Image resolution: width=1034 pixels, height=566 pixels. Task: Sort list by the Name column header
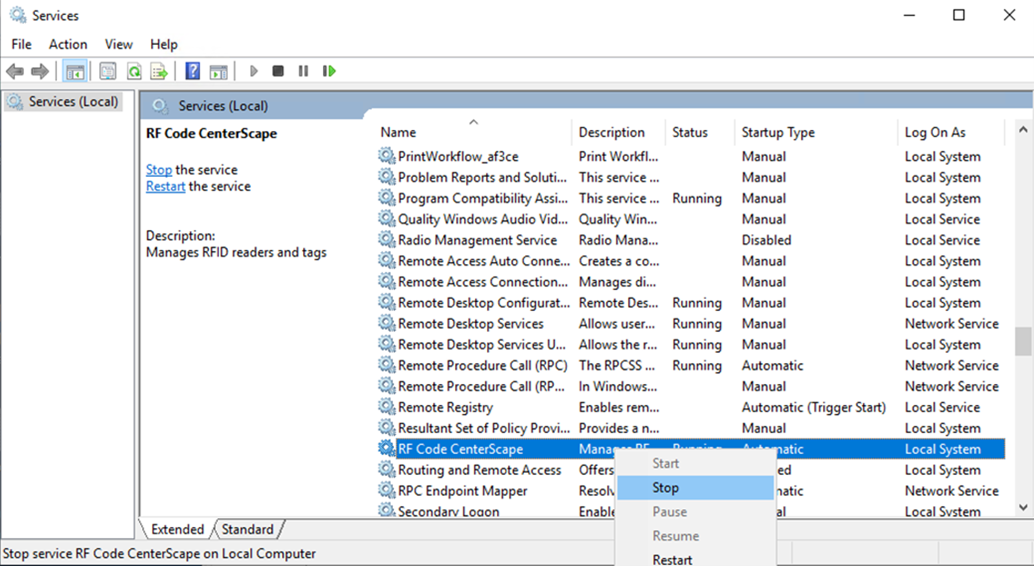click(x=398, y=132)
